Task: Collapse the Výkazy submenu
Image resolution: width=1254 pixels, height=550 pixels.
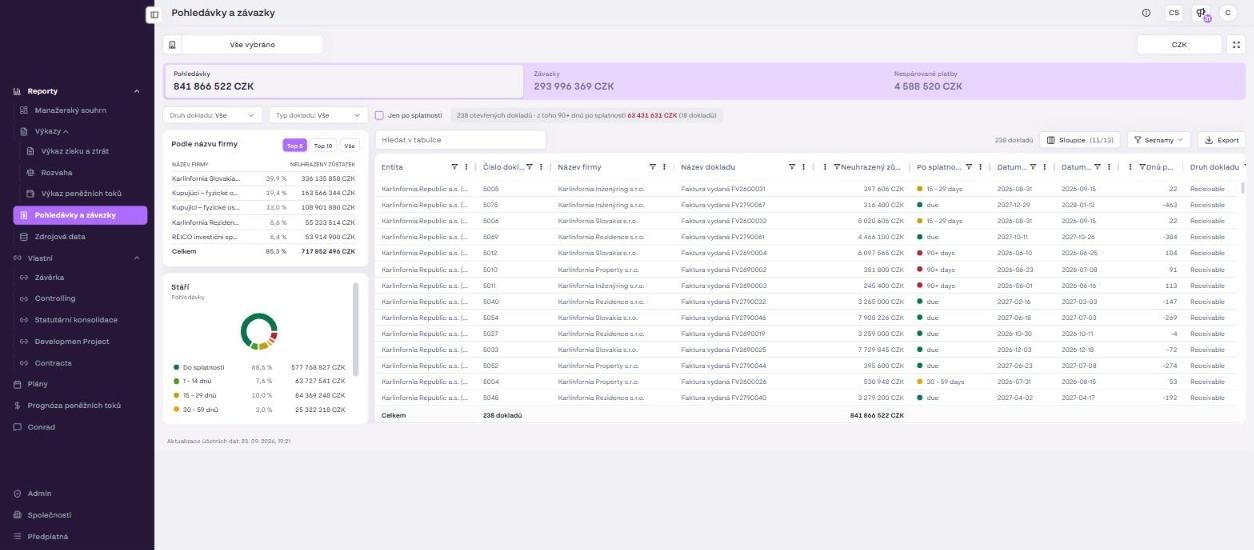Action: (66, 131)
